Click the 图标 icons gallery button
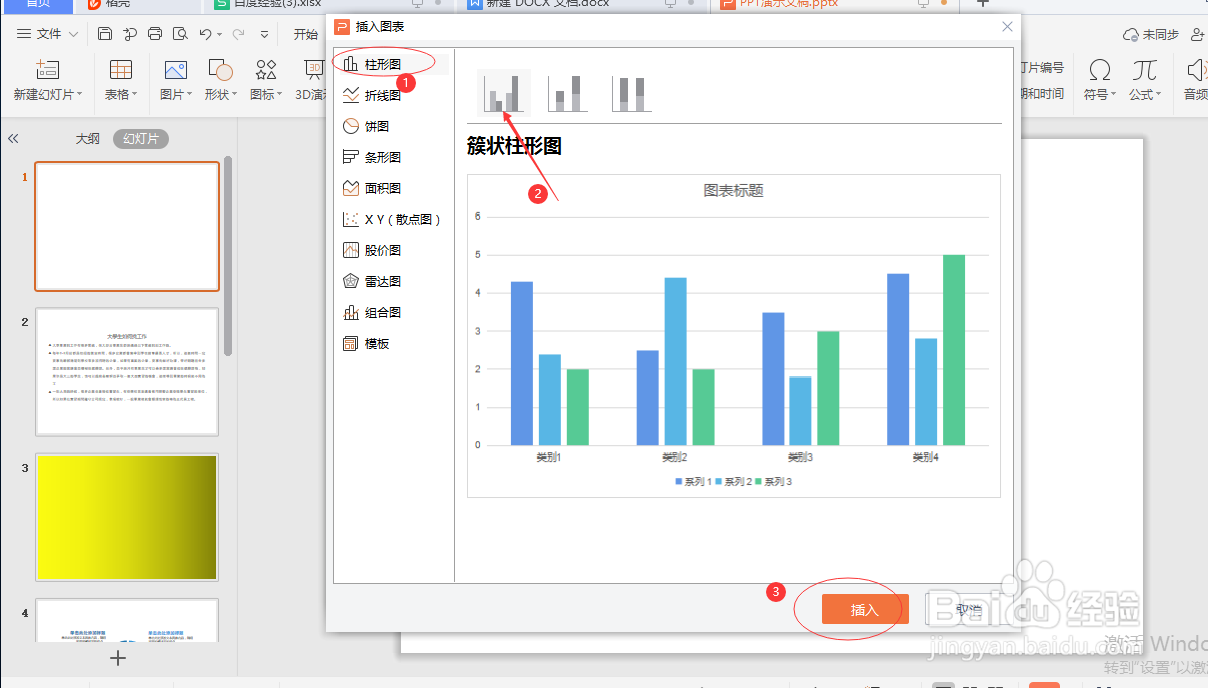1208x688 pixels. tap(266, 69)
